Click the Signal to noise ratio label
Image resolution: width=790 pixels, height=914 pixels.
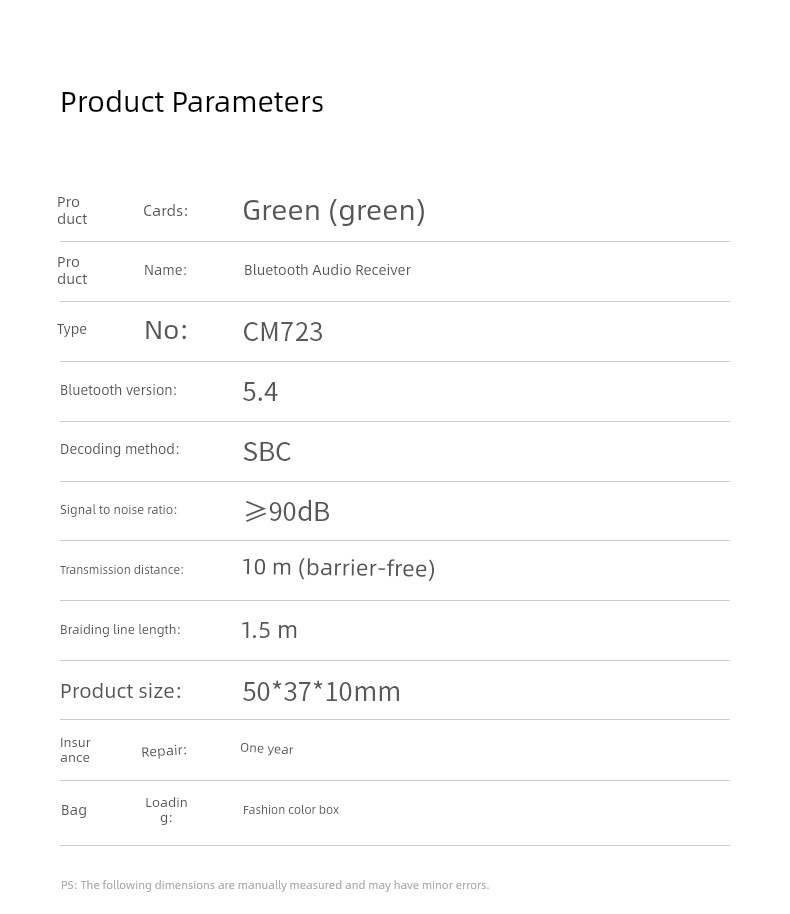tap(118, 509)
